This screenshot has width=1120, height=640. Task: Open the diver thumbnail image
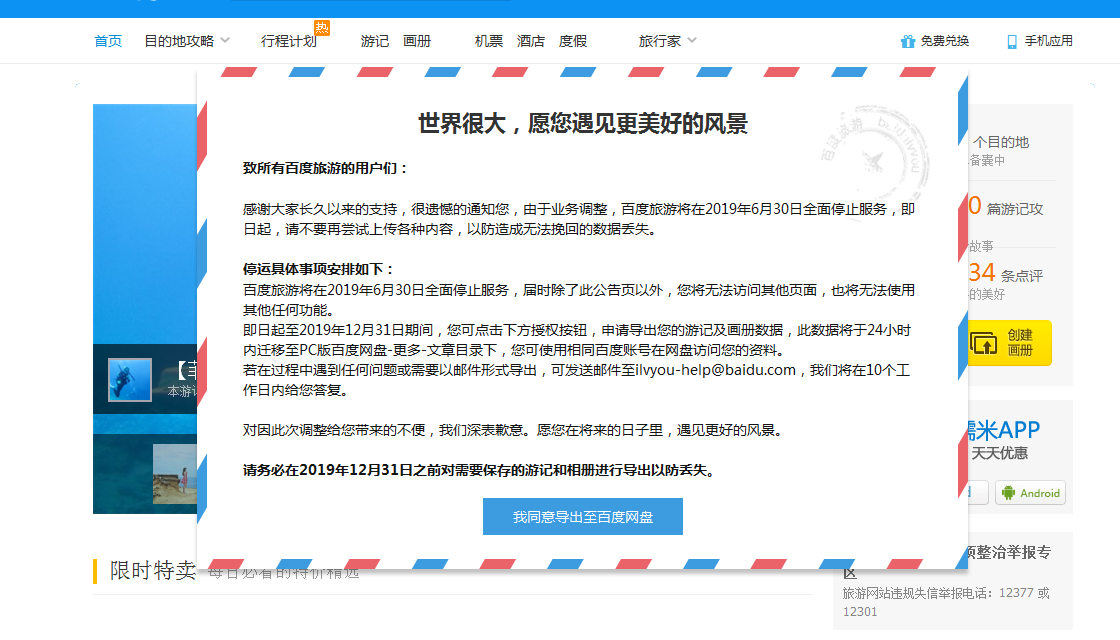tap(129, 379)
